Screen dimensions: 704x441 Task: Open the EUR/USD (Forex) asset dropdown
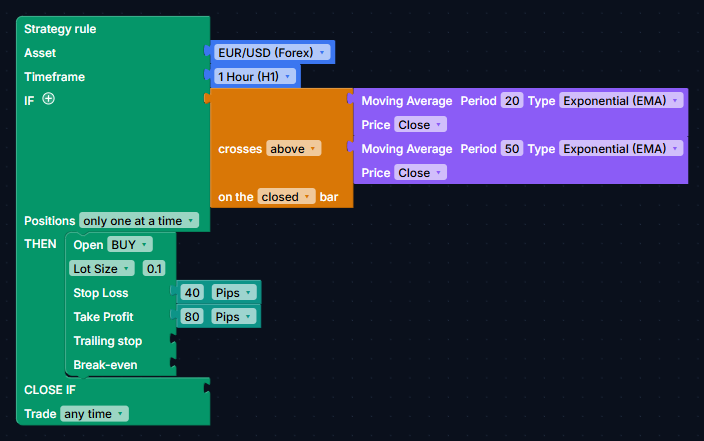(x=272, y=53)
